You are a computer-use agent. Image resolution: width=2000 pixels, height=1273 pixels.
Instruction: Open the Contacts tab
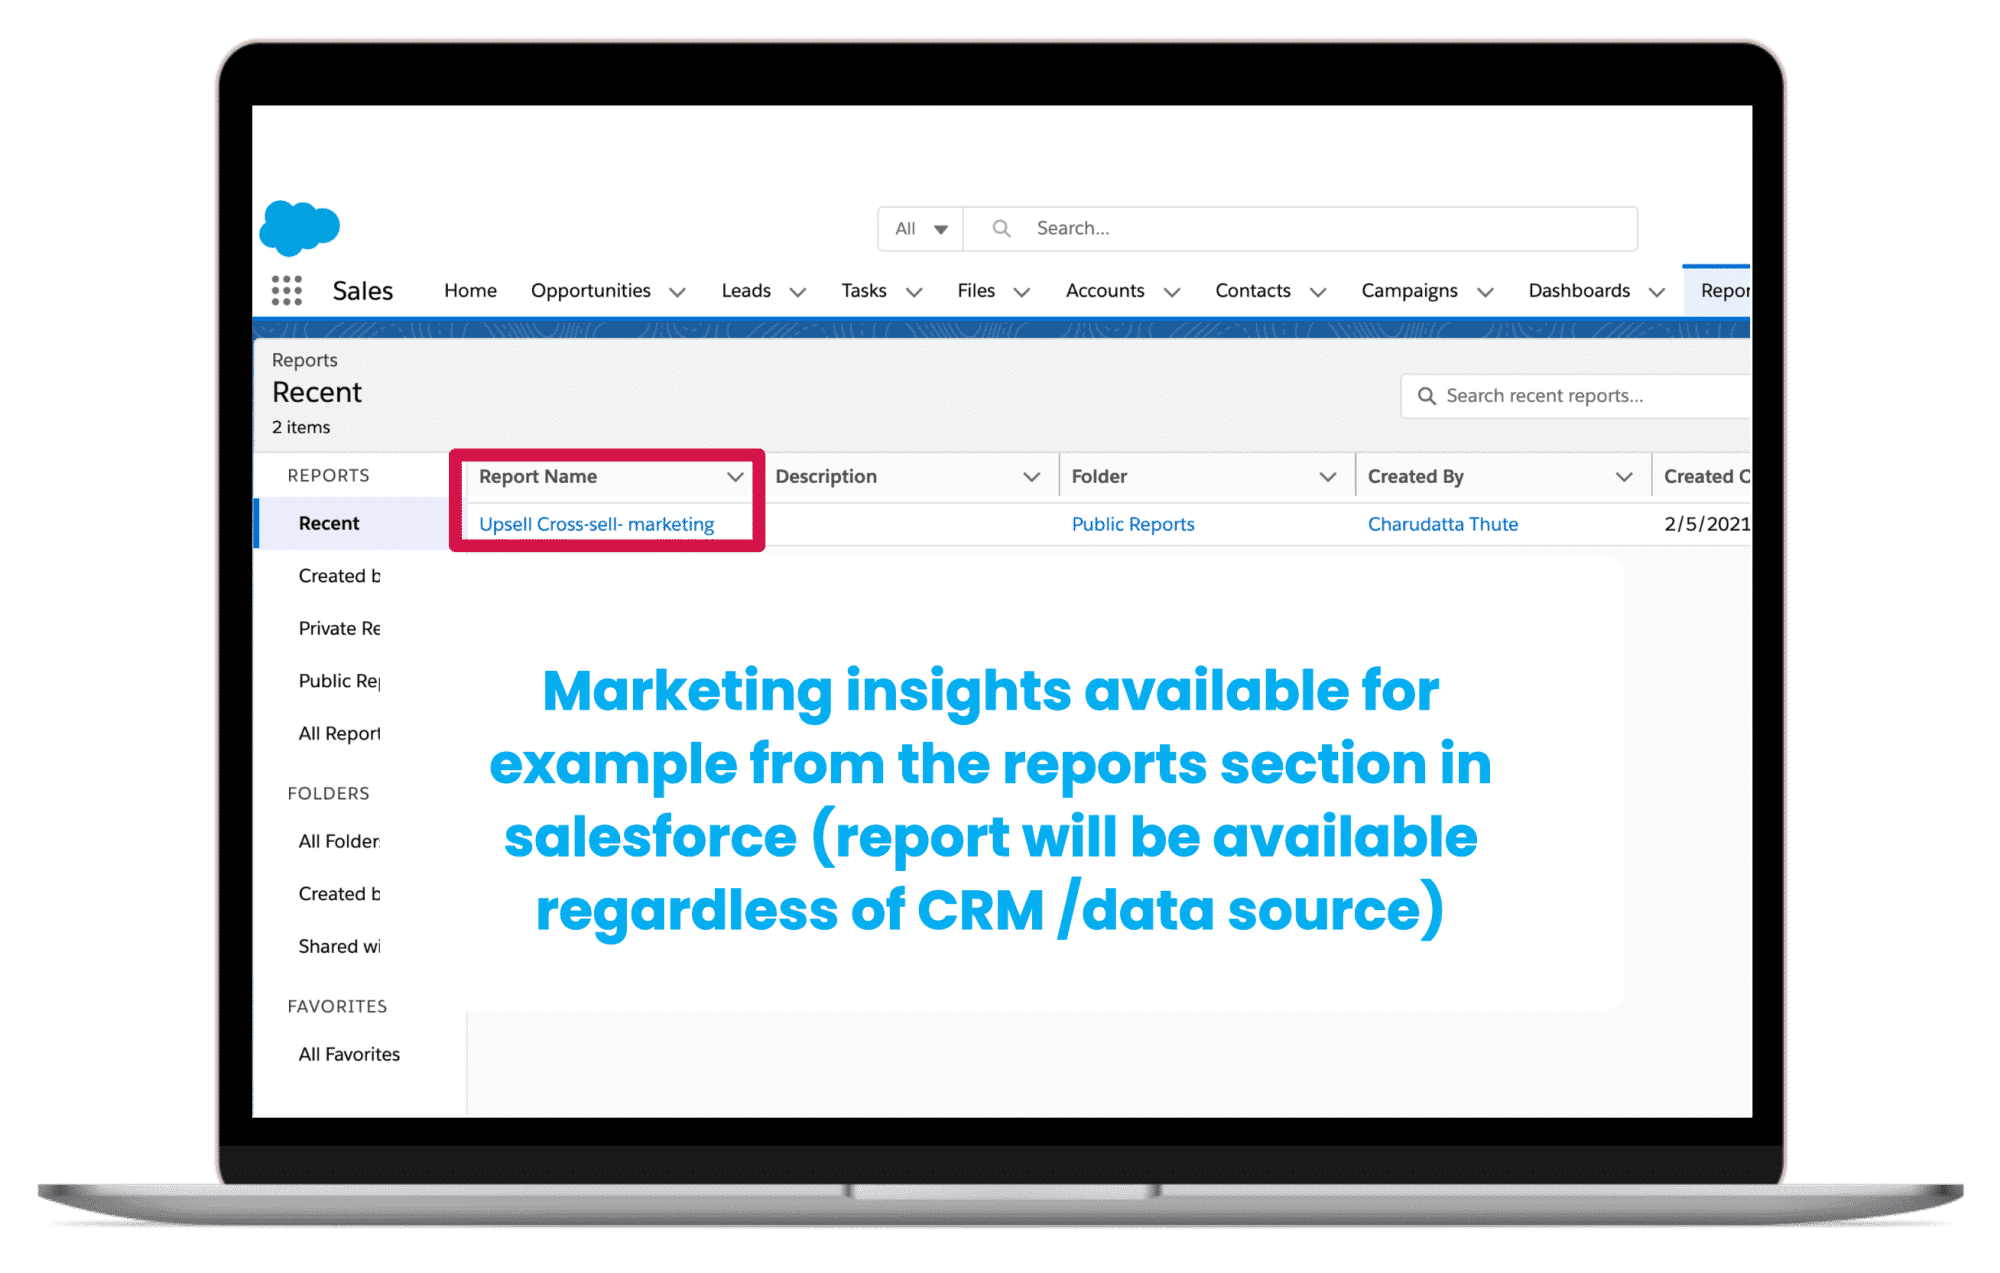click(1253, 291)
